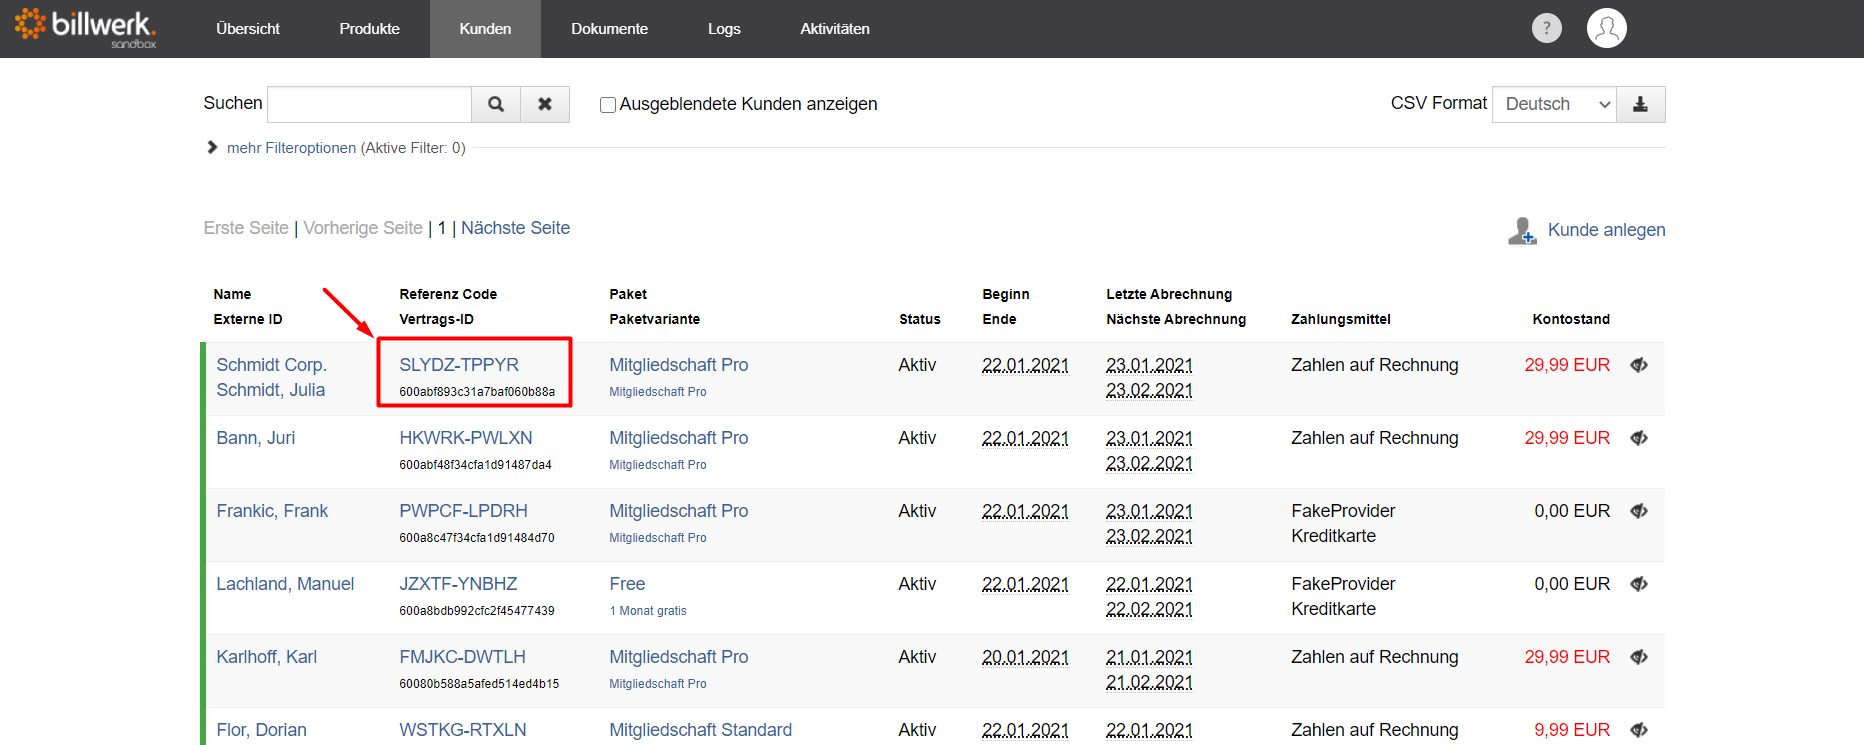
Task: Open contract SLYDZ-TPPYR
Action: (x=459, y=365)
